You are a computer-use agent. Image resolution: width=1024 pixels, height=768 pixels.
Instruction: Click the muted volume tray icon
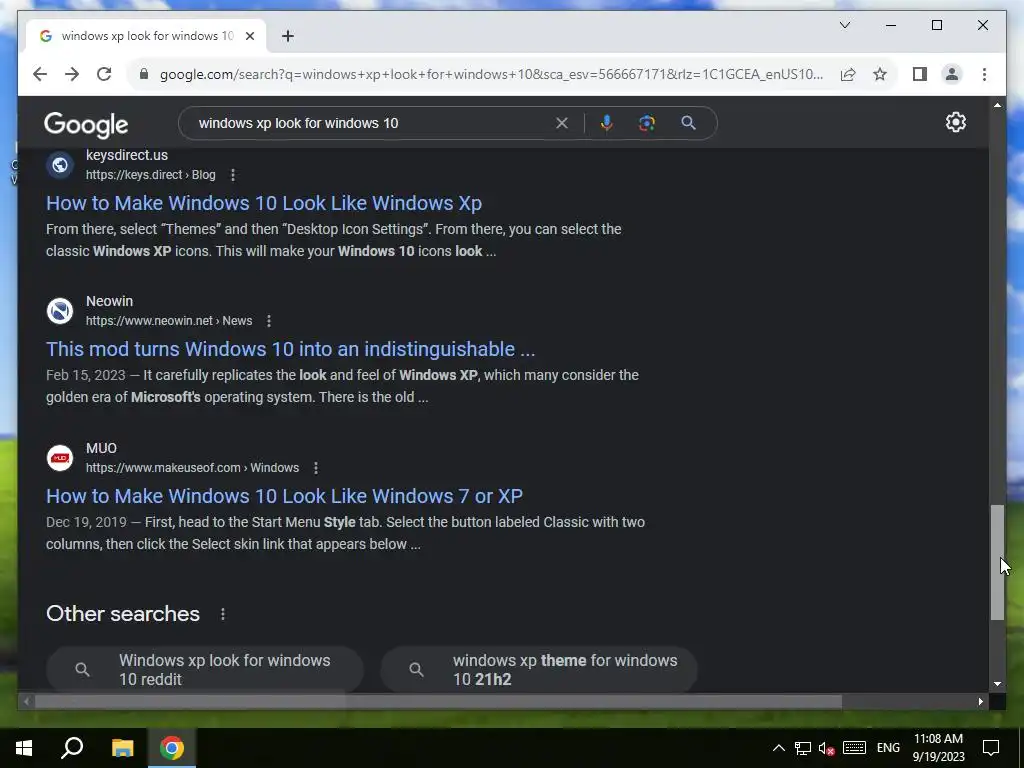[x=826, y=748]
